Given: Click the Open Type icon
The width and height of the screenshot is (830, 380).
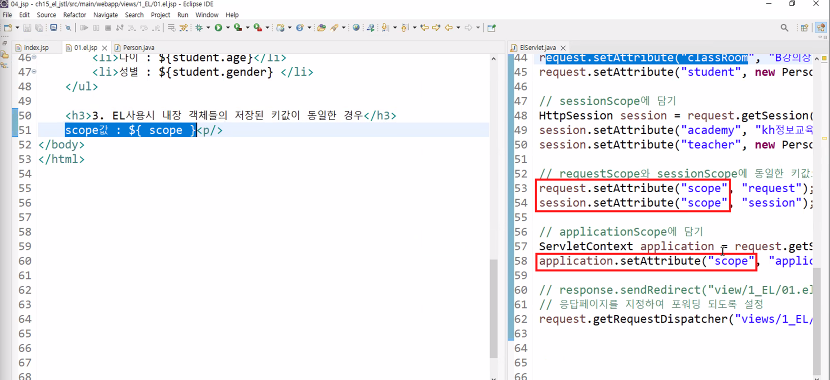Looking at the screenshot, I should point(321,28).
